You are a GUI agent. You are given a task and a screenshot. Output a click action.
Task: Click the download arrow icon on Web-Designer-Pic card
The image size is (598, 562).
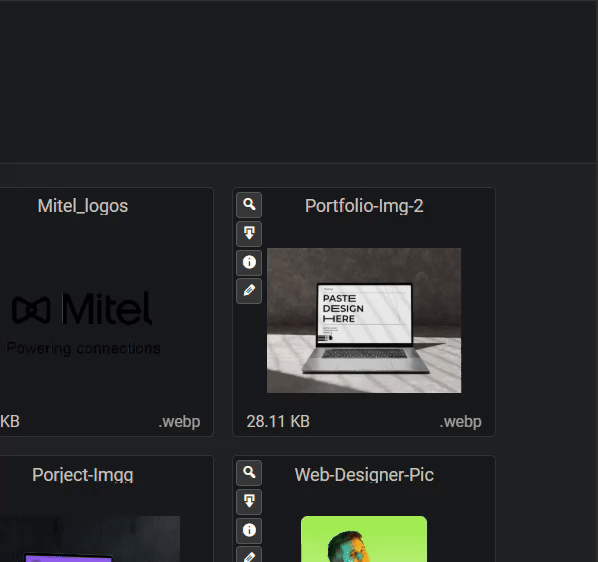click(249, 501)
